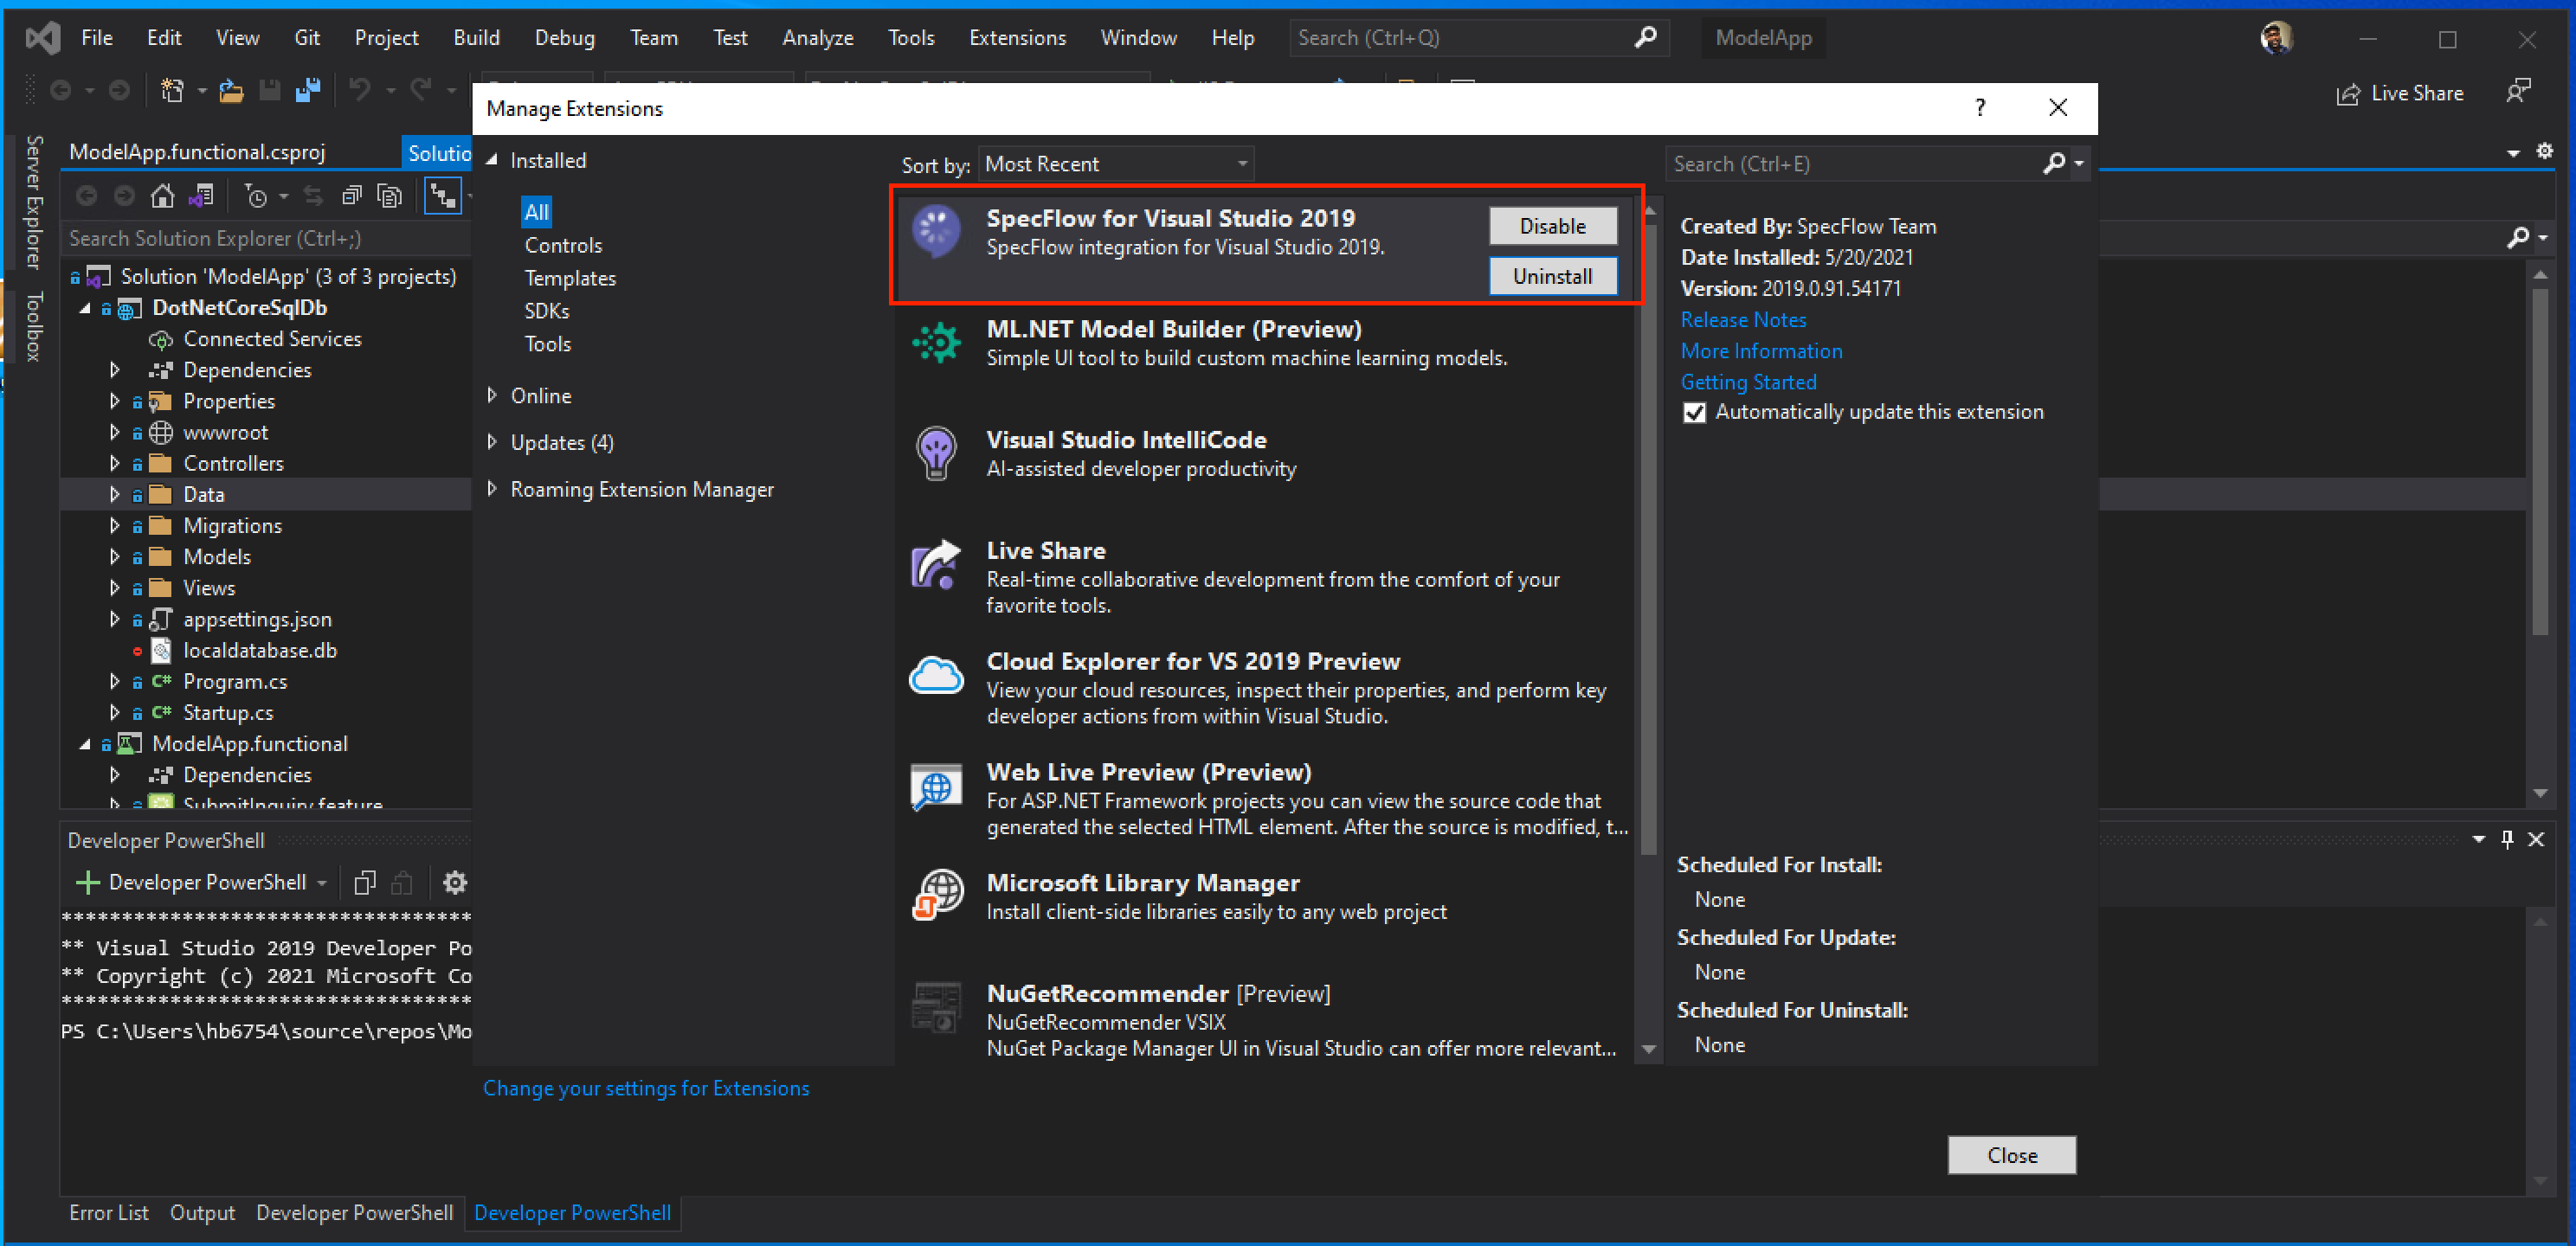
Task: Collapse the Installed category
Action: [x=491, y=160]
